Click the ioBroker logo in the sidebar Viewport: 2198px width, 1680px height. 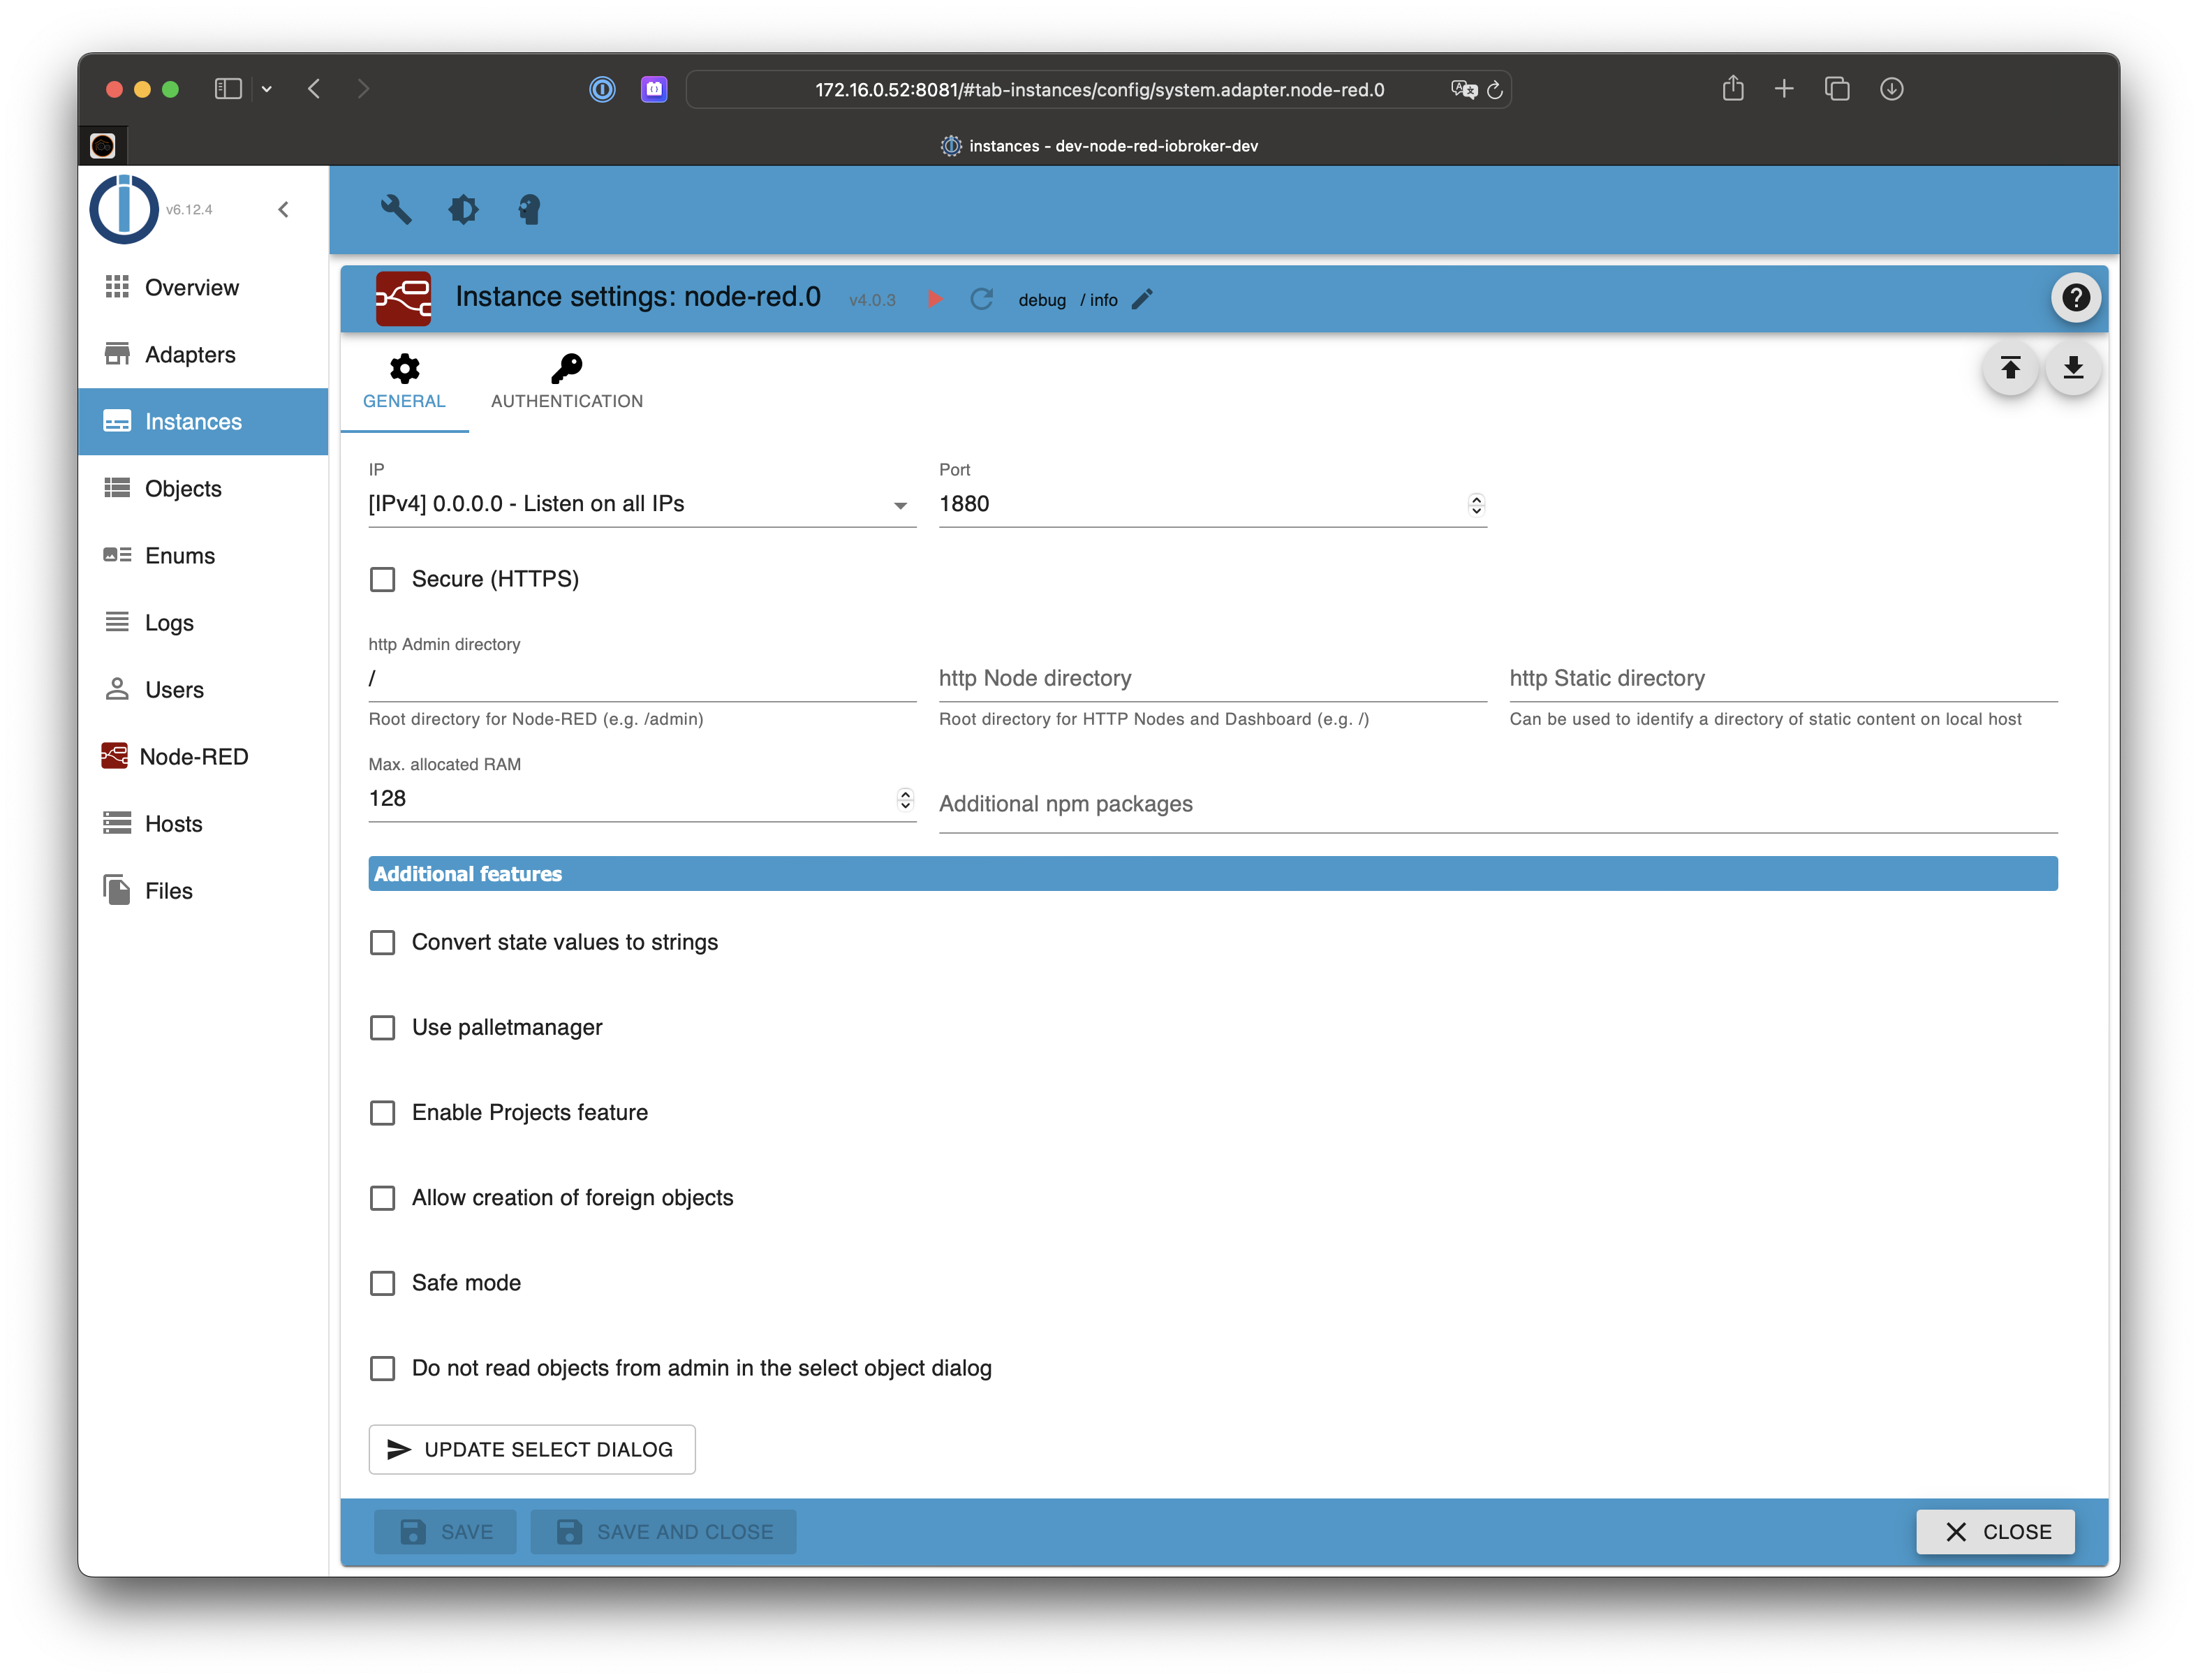[124, 209]
